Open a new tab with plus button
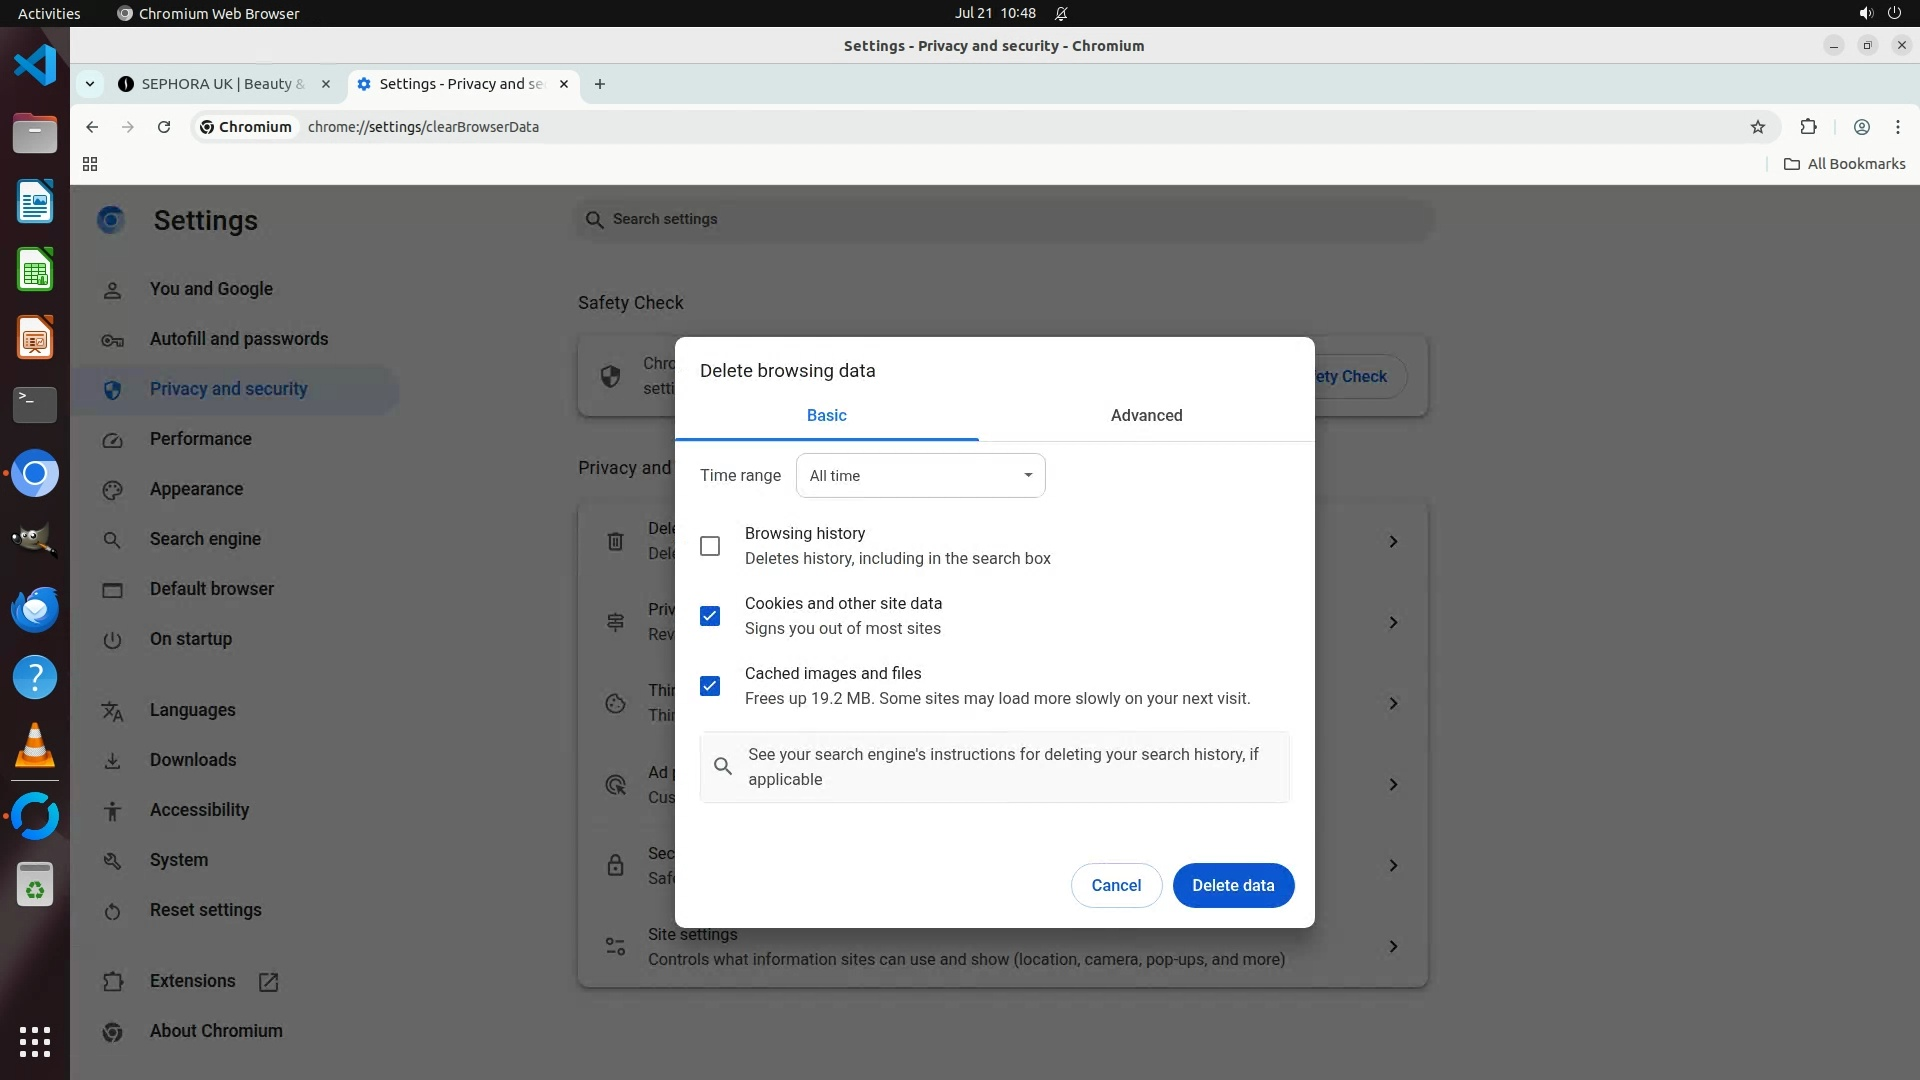Image resolution: width=1920 pixels, height=1080 pixels. click(600, 84)
